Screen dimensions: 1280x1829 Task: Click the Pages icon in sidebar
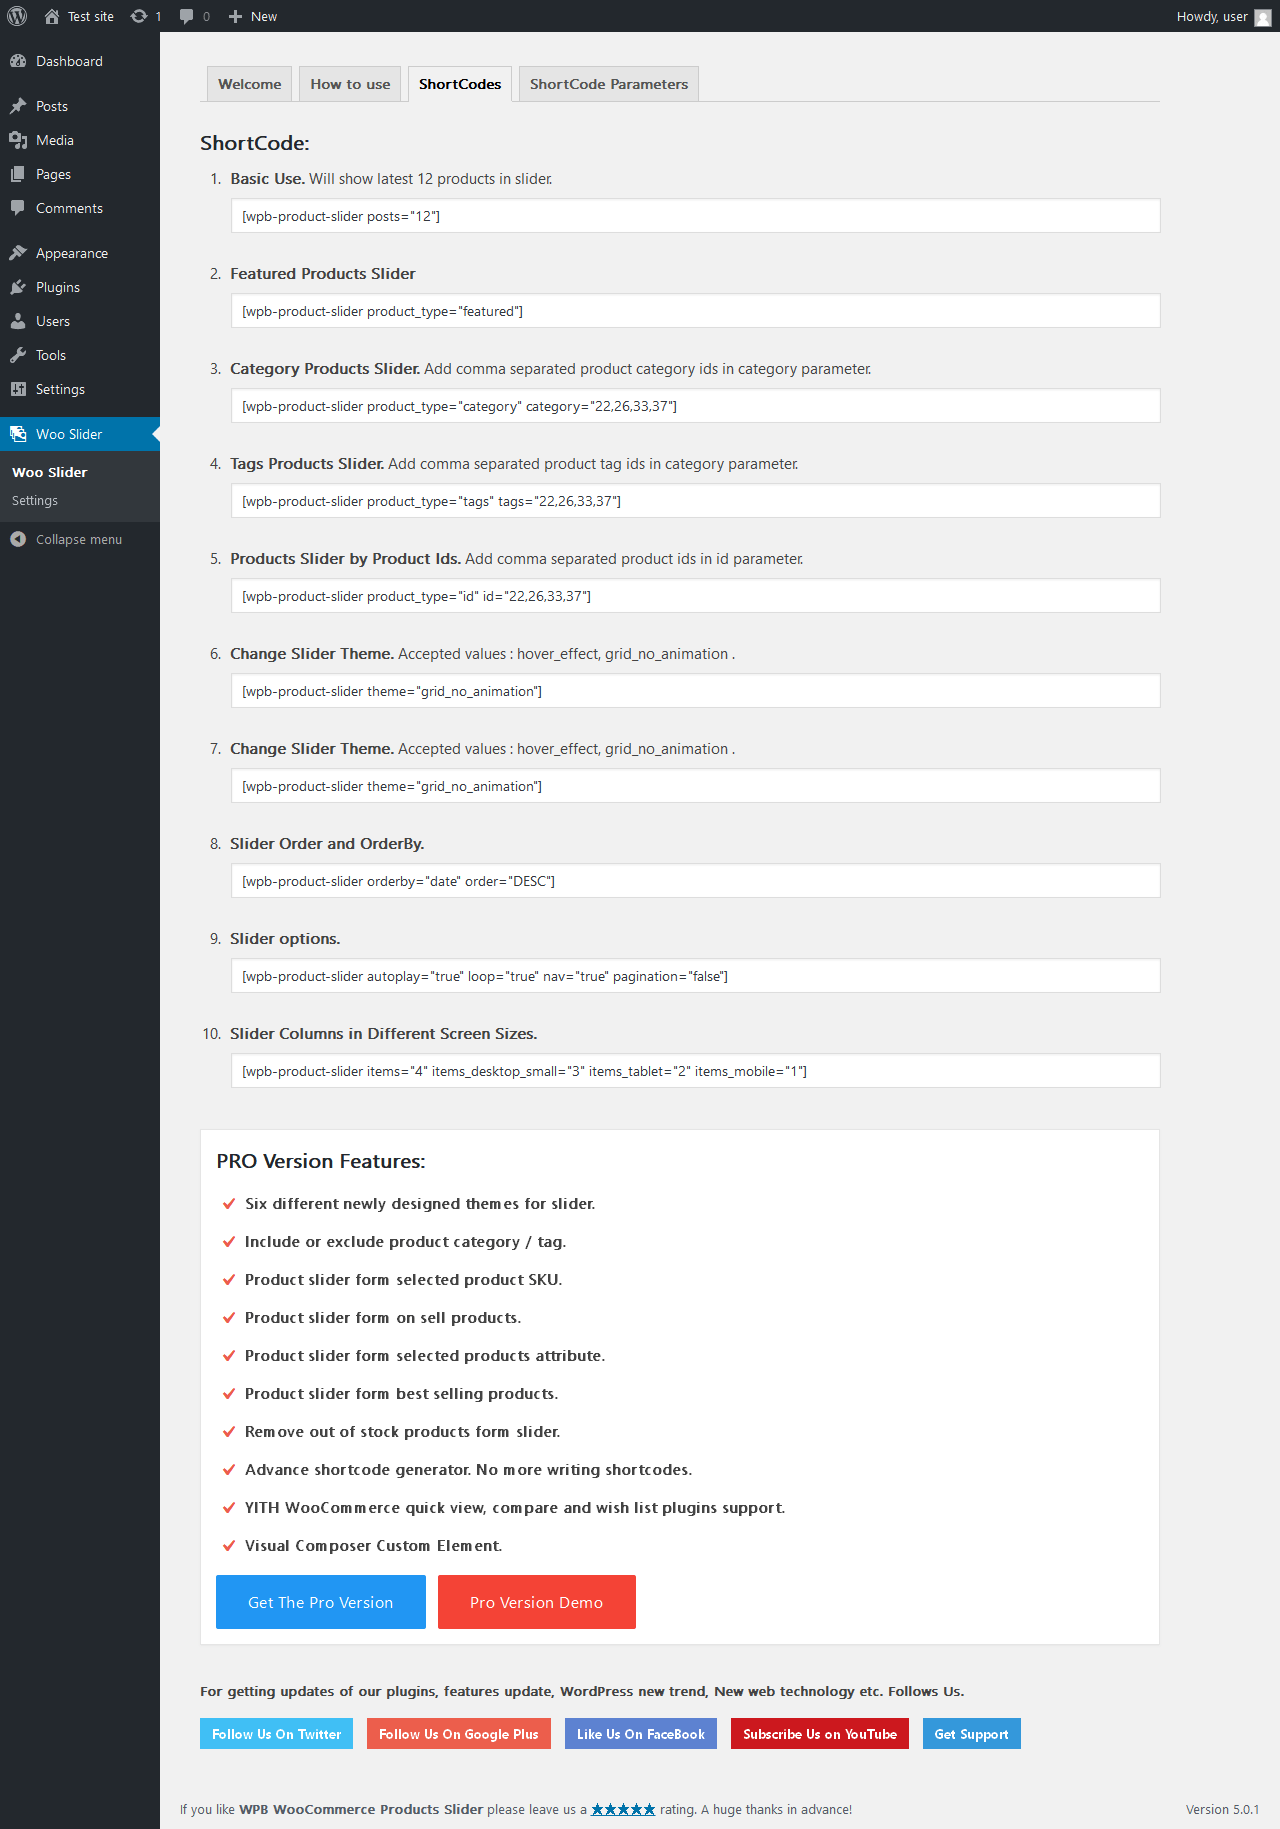click(18, 174)
